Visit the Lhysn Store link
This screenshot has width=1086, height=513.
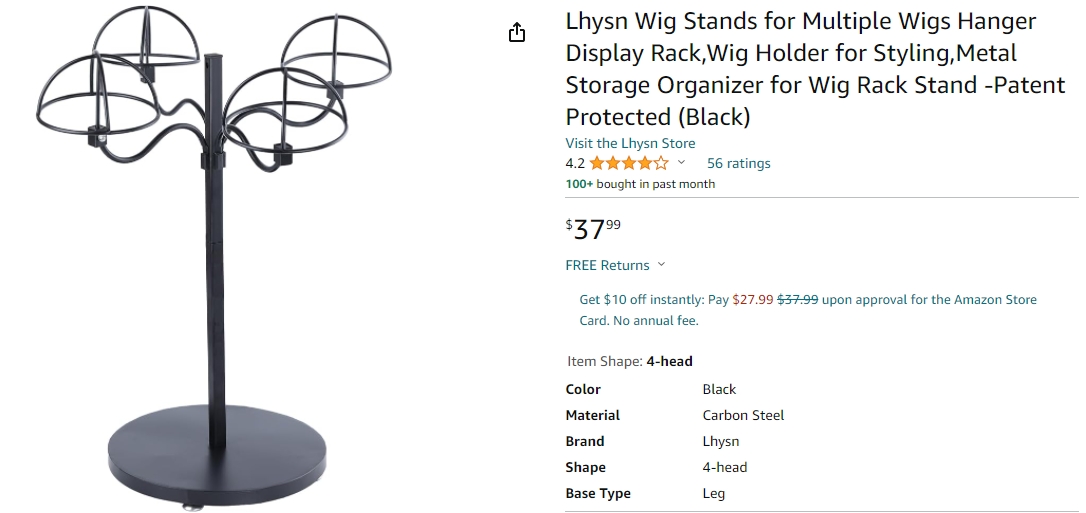630,143
